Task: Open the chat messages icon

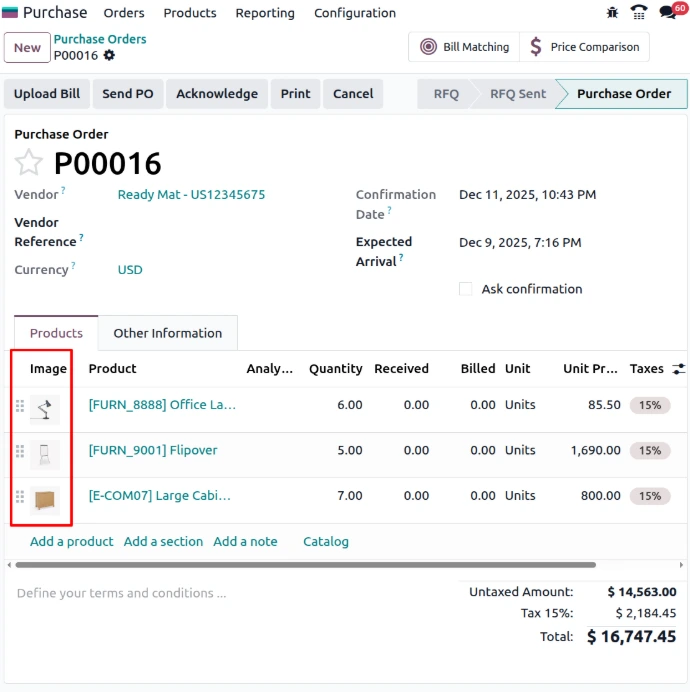Action: tap(668, 13)
